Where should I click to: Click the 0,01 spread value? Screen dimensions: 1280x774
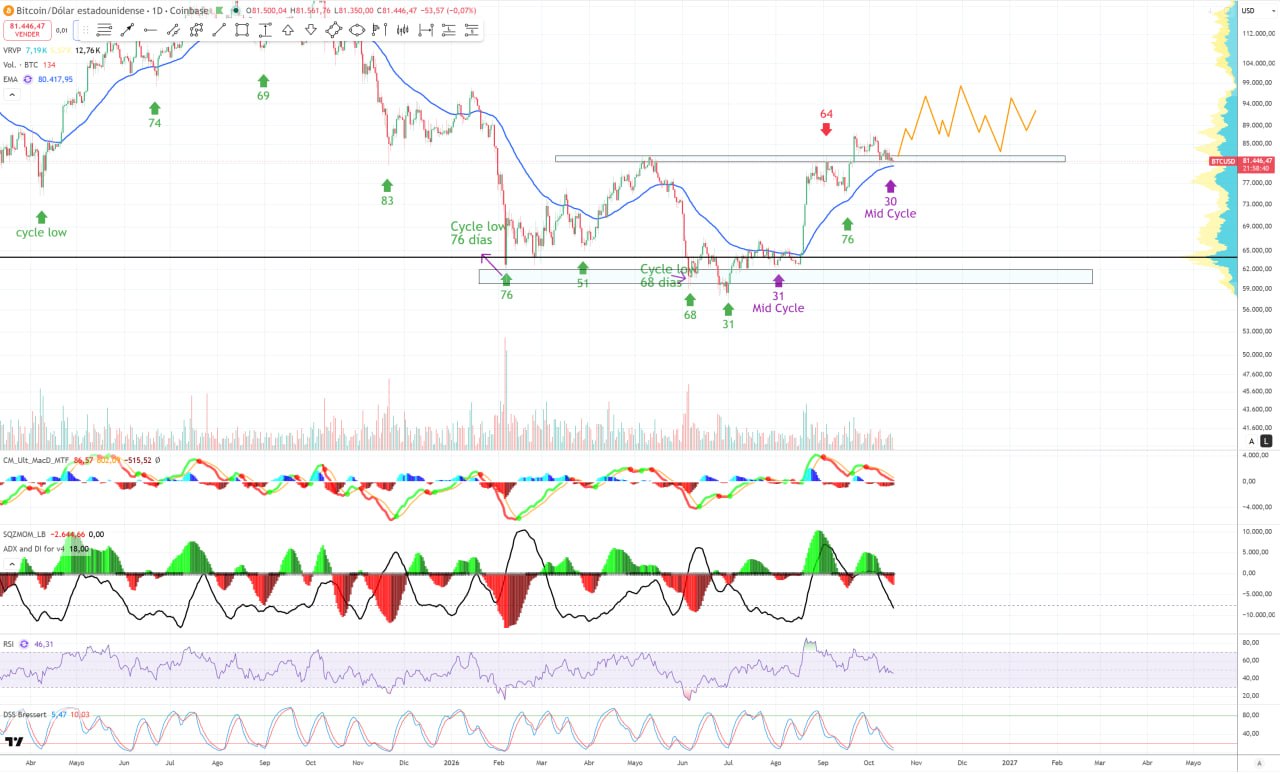tap(62, 30)
